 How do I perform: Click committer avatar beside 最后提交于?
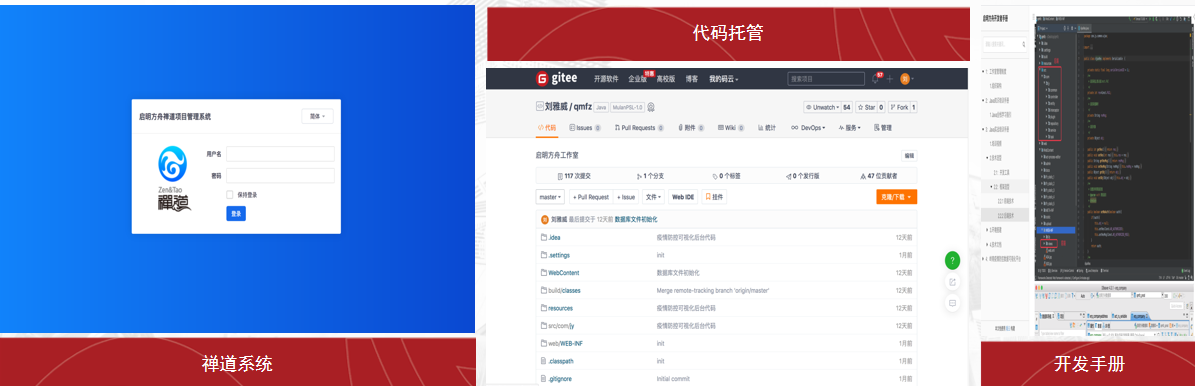tap(544, 219)
